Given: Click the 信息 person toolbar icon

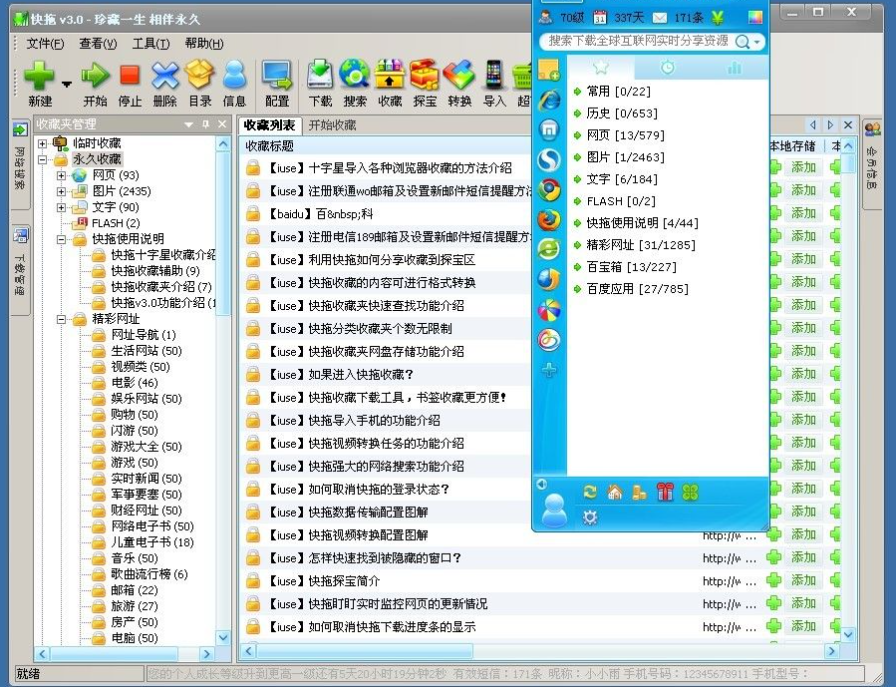Looking at the screenshot, I should pos(234,75).
